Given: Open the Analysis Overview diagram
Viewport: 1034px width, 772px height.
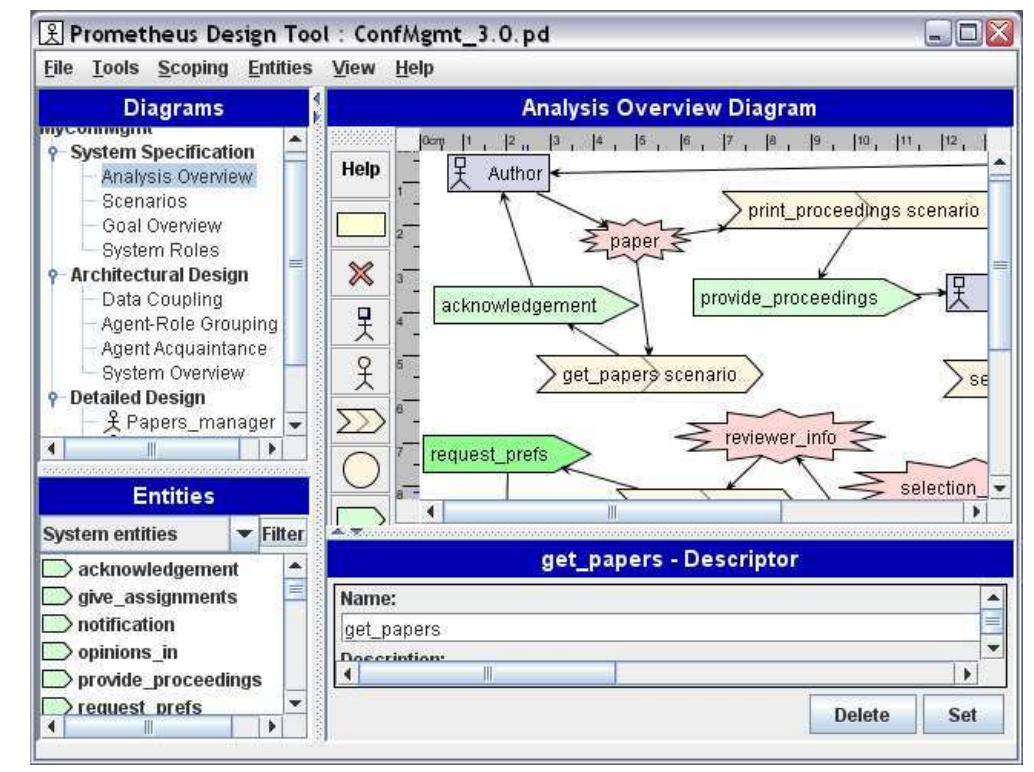Looking at the screenshot, I should pos(177,177).
